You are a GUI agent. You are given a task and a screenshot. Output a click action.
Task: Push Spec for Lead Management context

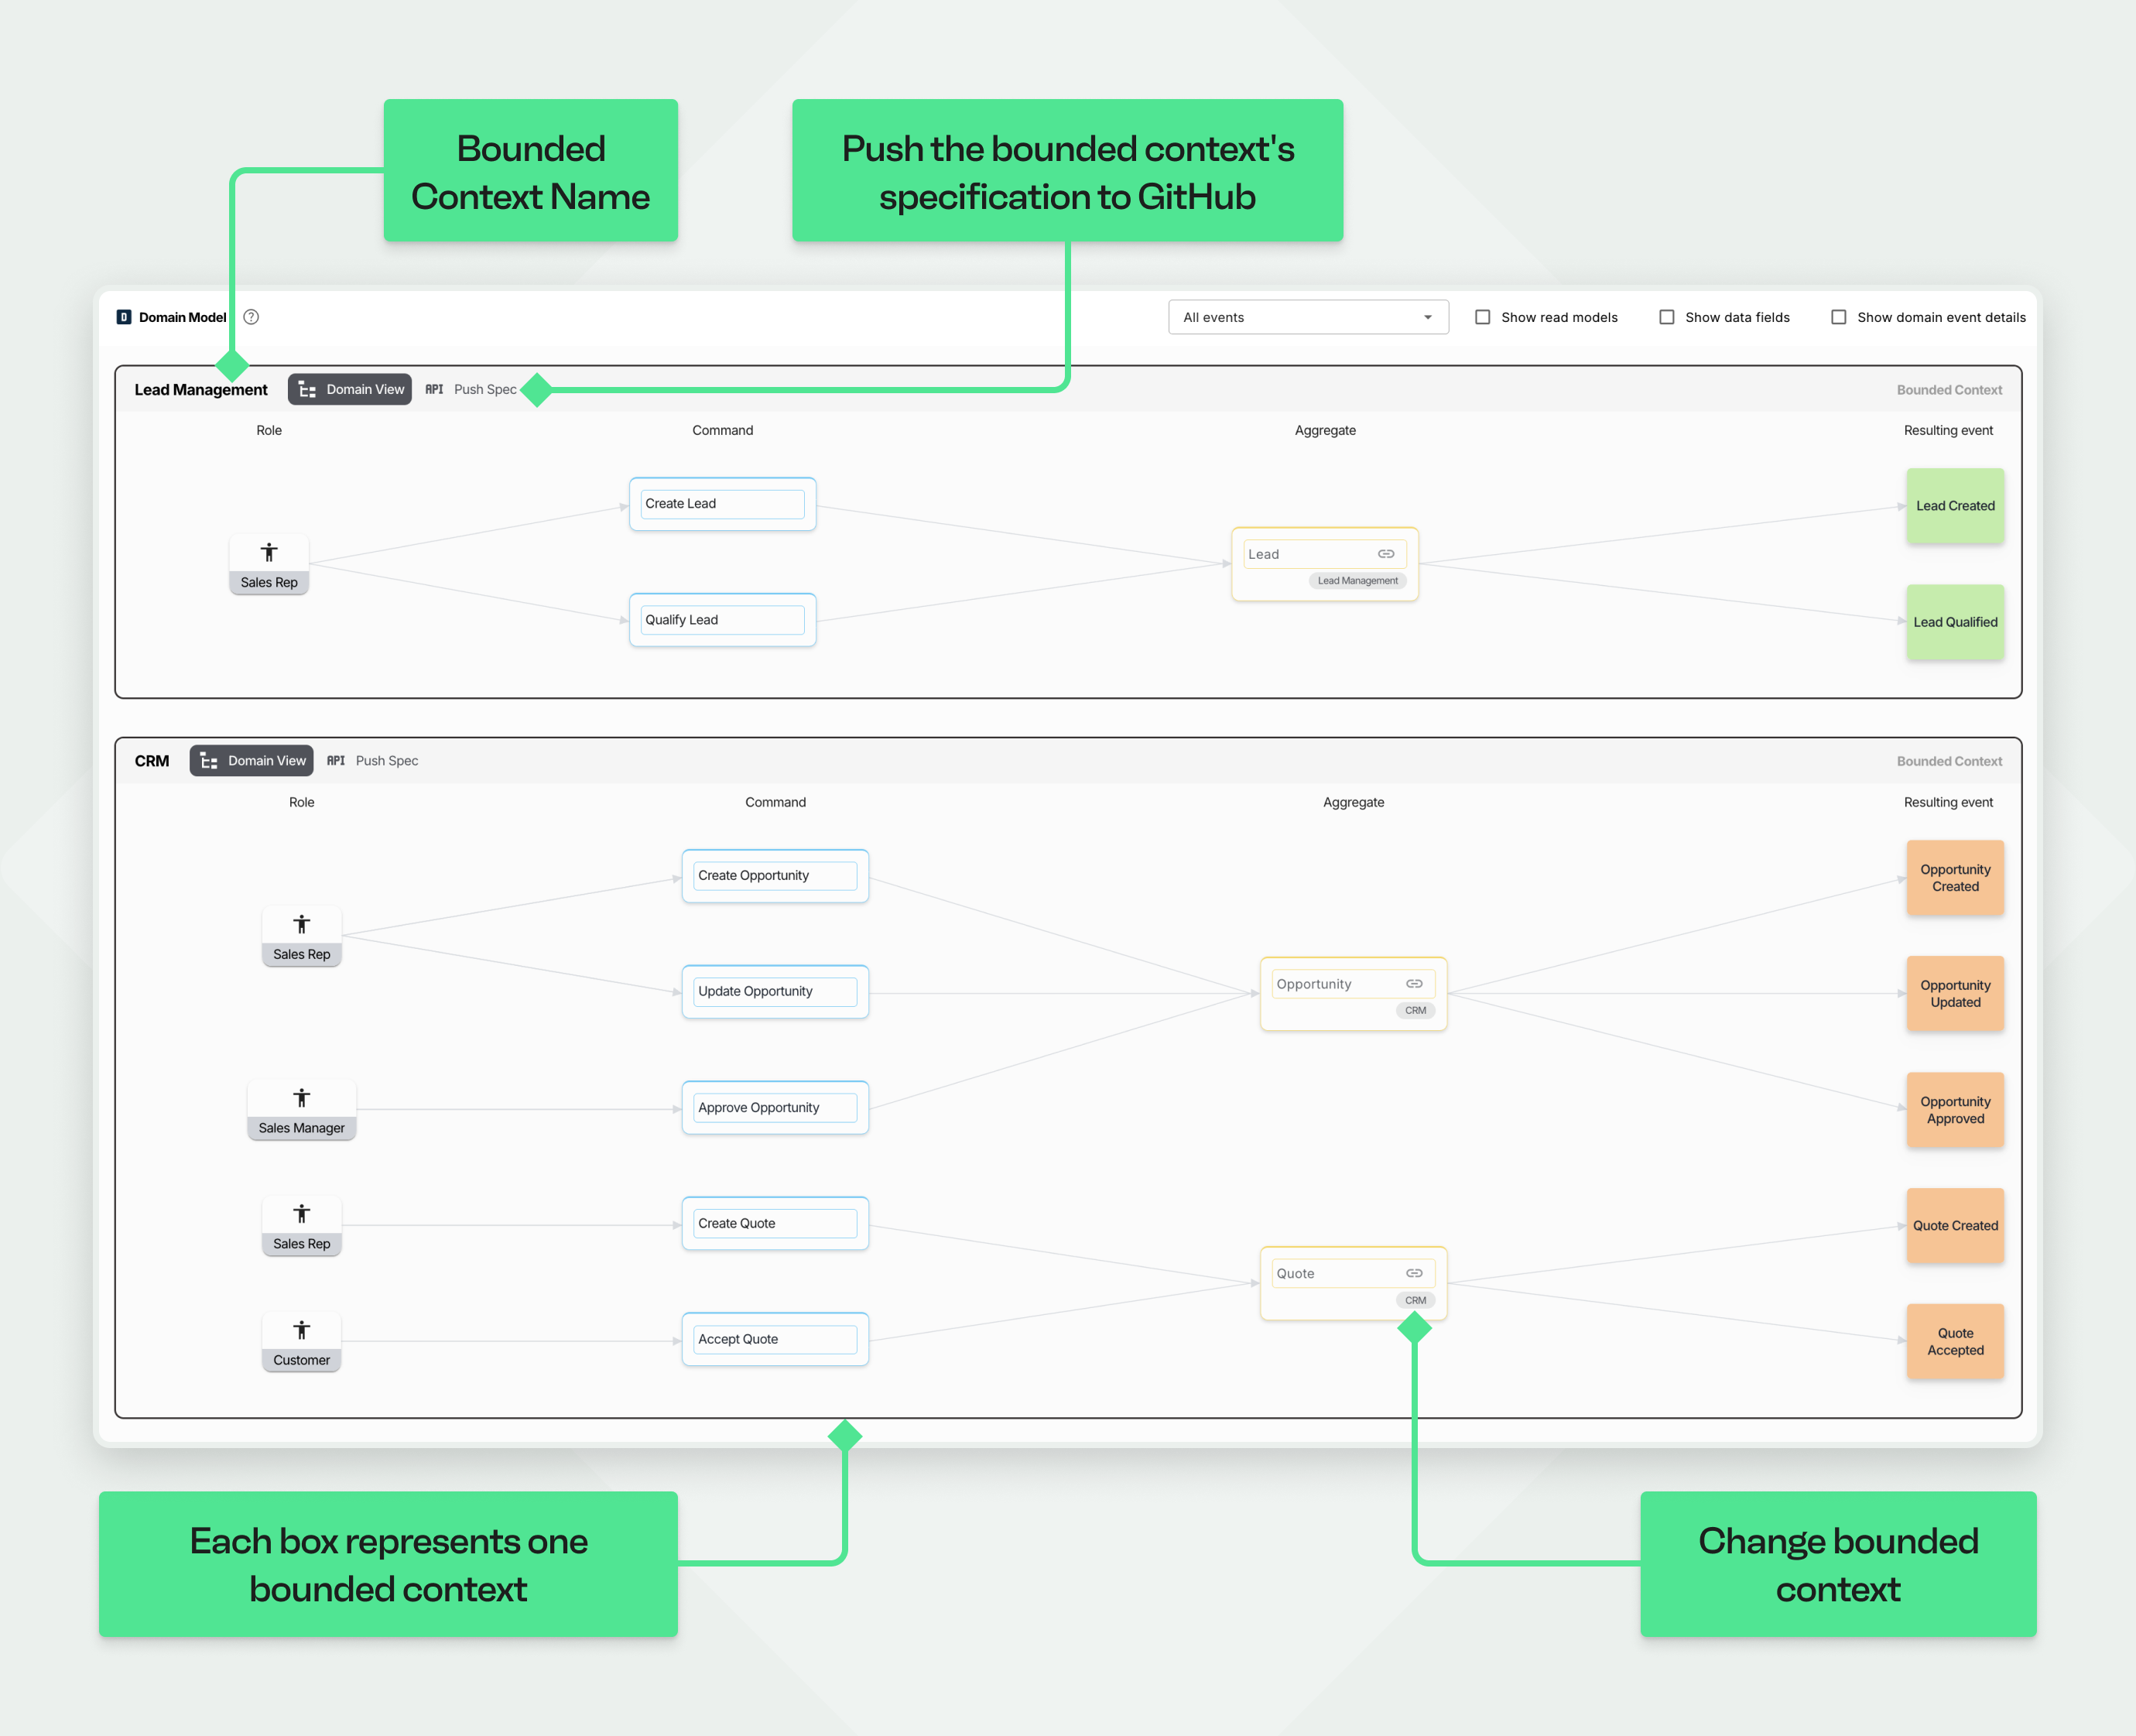485,389
